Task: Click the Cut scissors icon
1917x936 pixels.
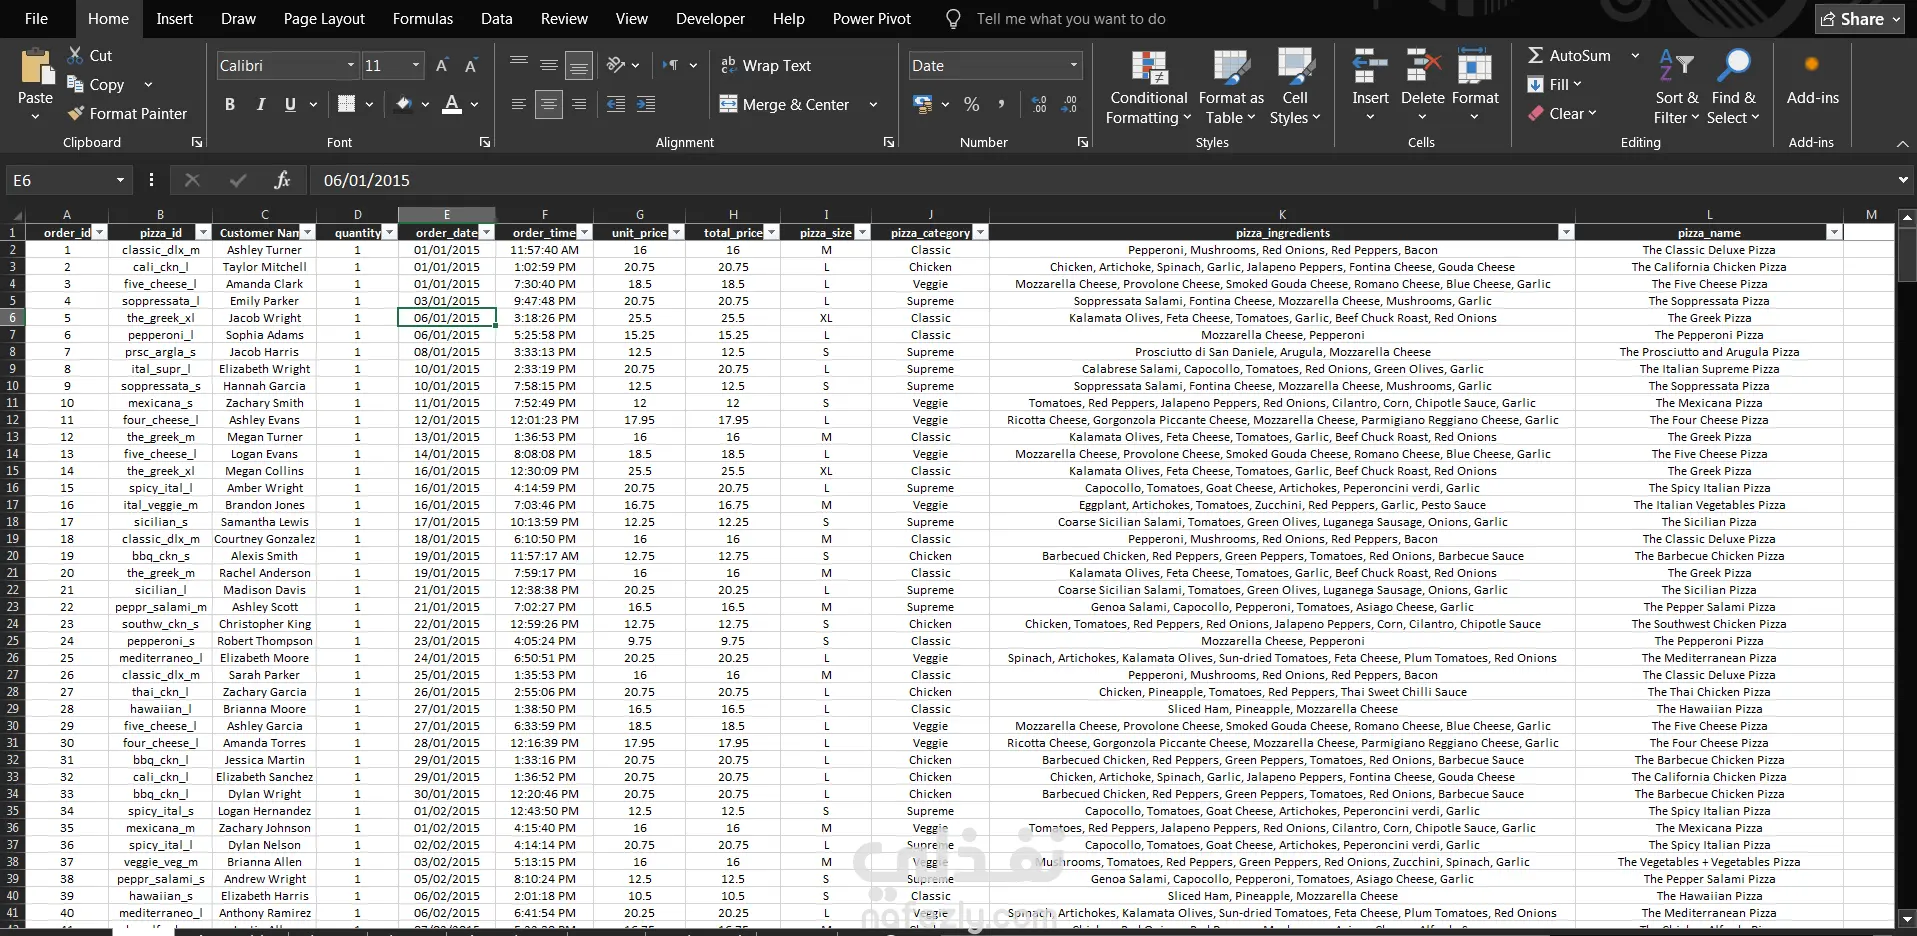Action: 75,55
